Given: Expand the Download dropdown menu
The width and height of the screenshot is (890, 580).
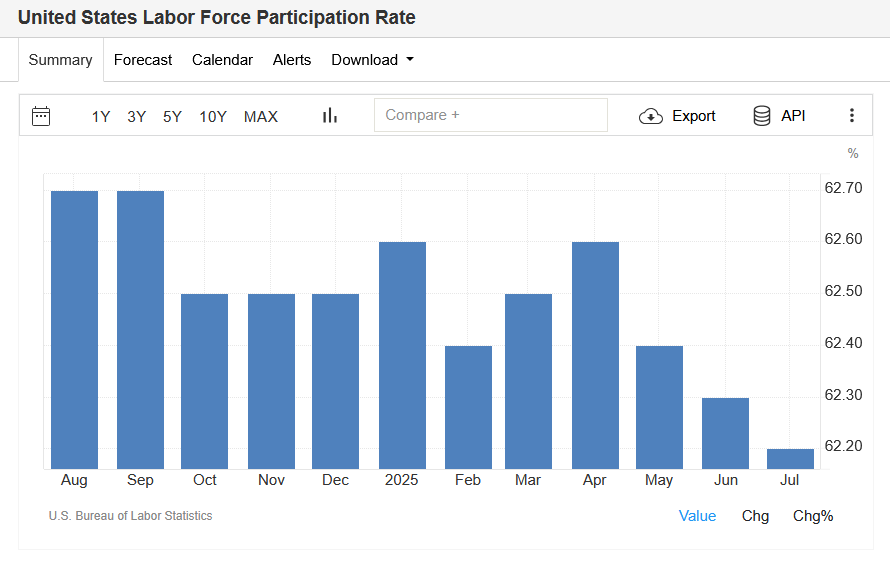Looking at the screenshot, I should click(x=372, y=60).
